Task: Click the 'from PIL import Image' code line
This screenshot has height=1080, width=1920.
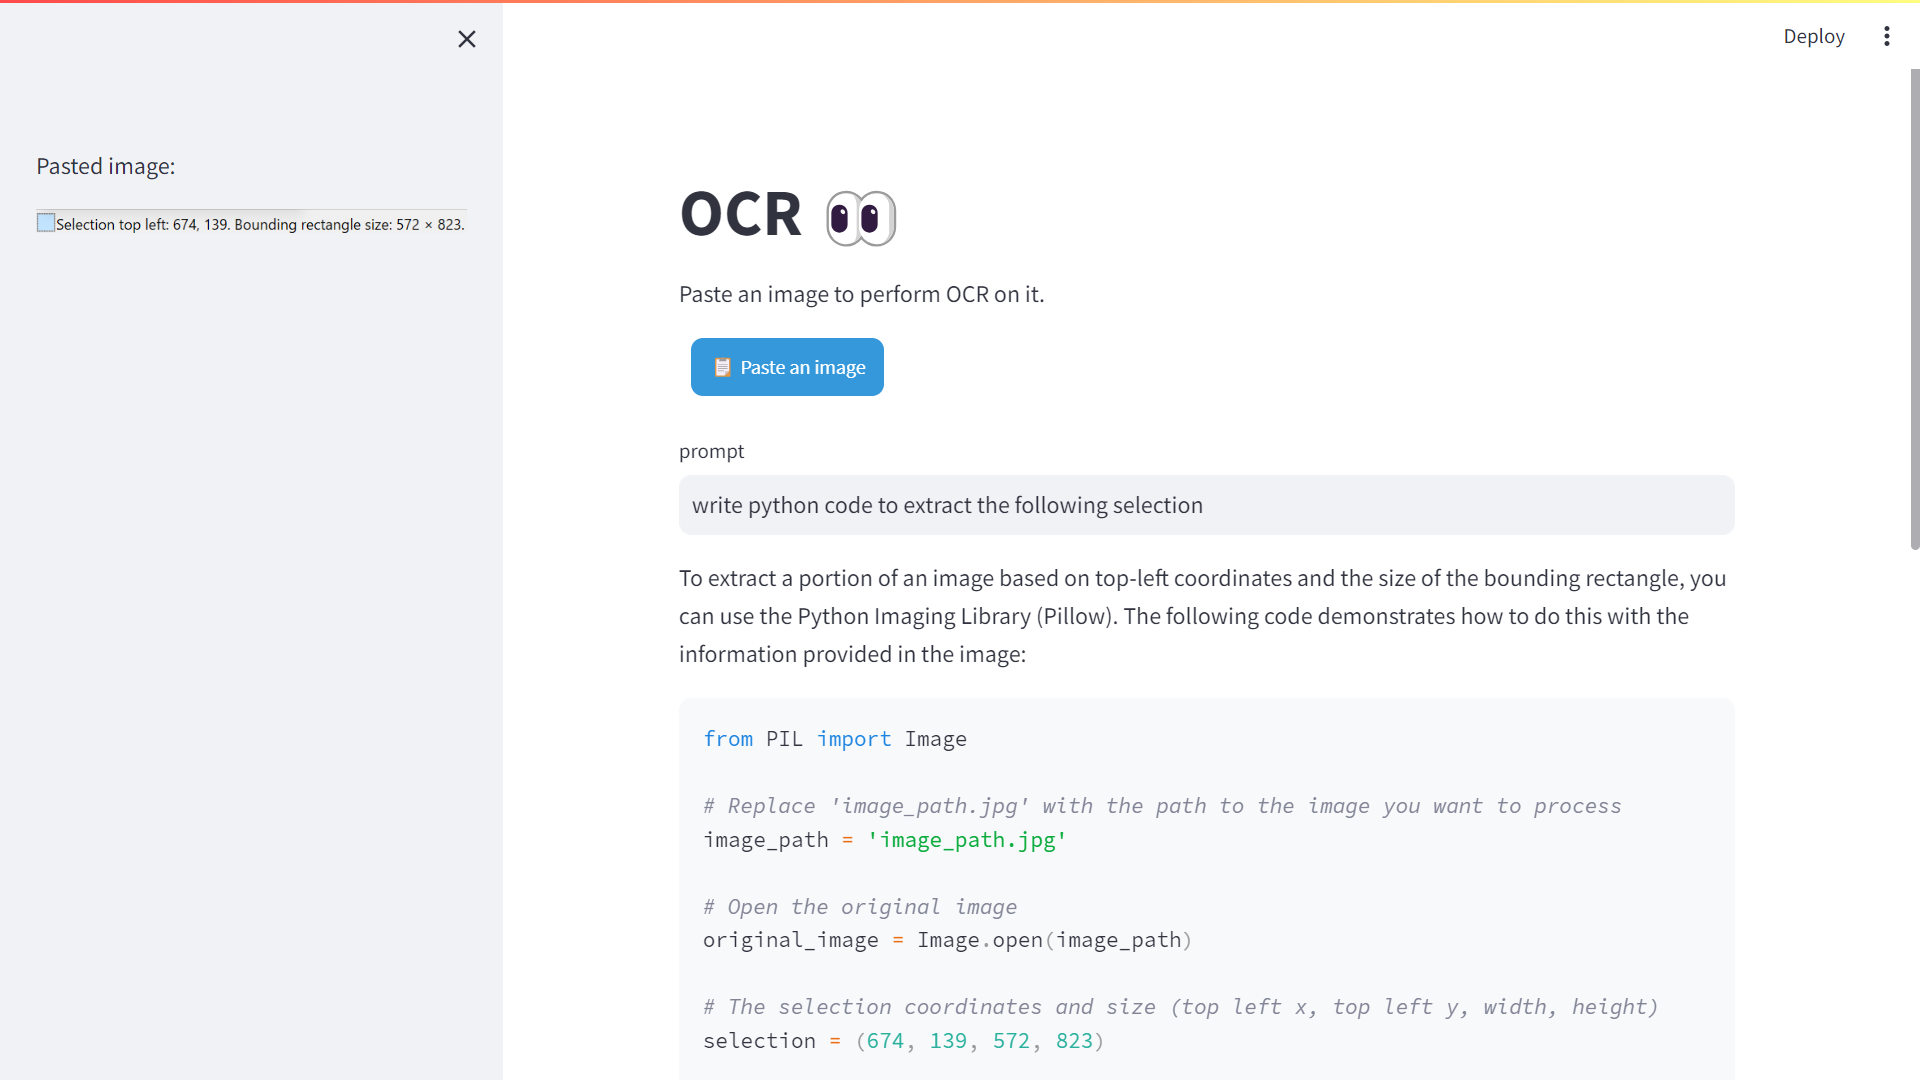Action: (x=834, y=739)
